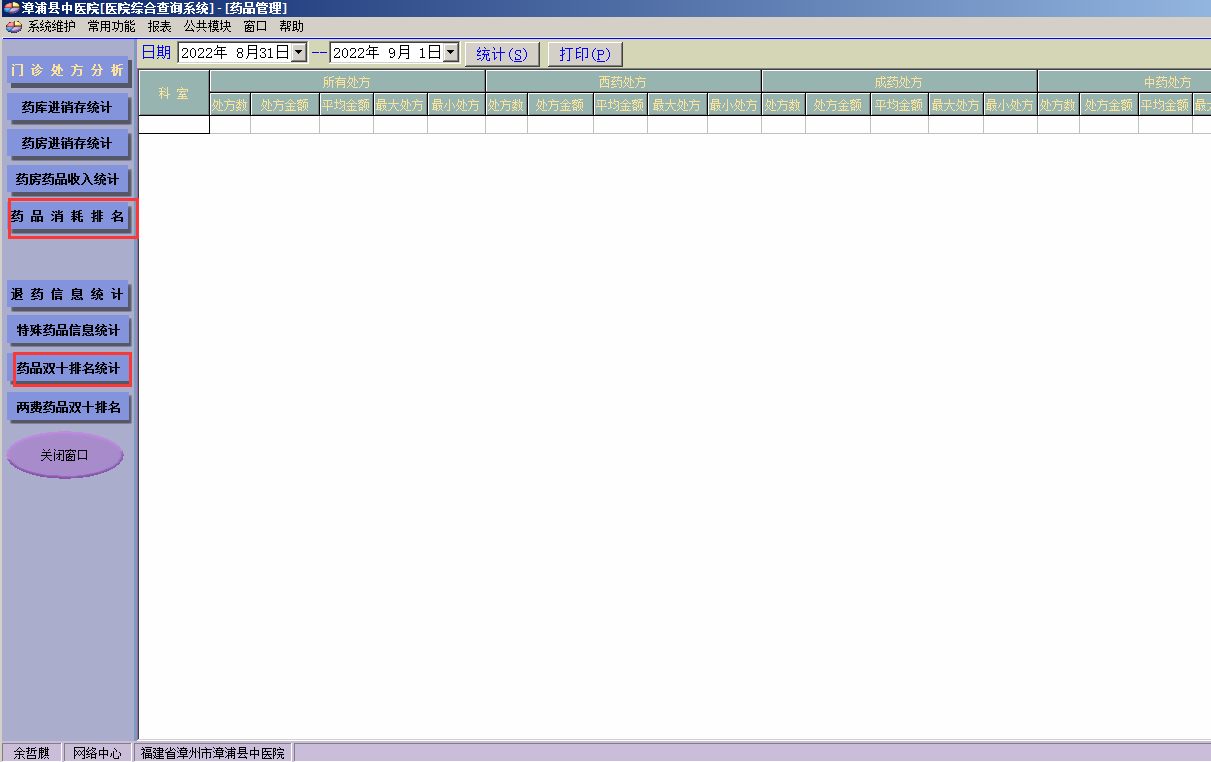This screenshot has width=1211, height=762.
Task: Click 平均金额 header under 成药处方
Action: [899, 104]
